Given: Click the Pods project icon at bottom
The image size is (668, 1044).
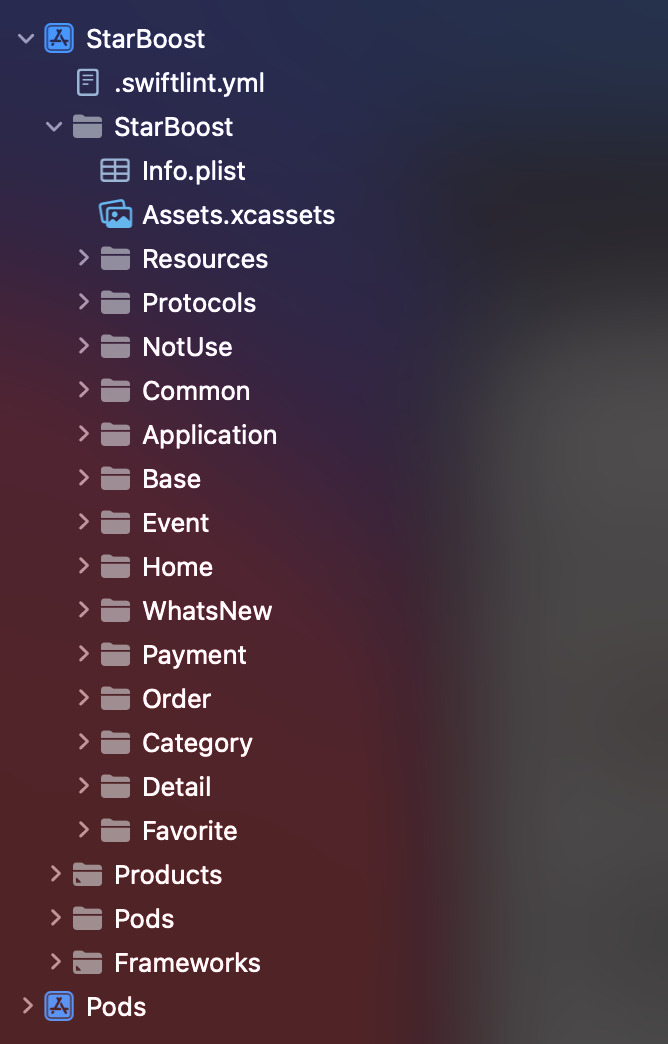Looking at the screenshot, I should [x=59, y=1007].
